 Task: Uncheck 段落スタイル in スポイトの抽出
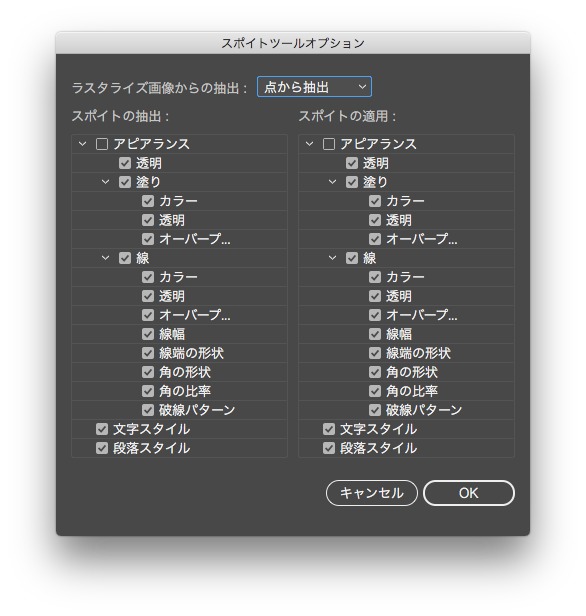coord(102,448)
